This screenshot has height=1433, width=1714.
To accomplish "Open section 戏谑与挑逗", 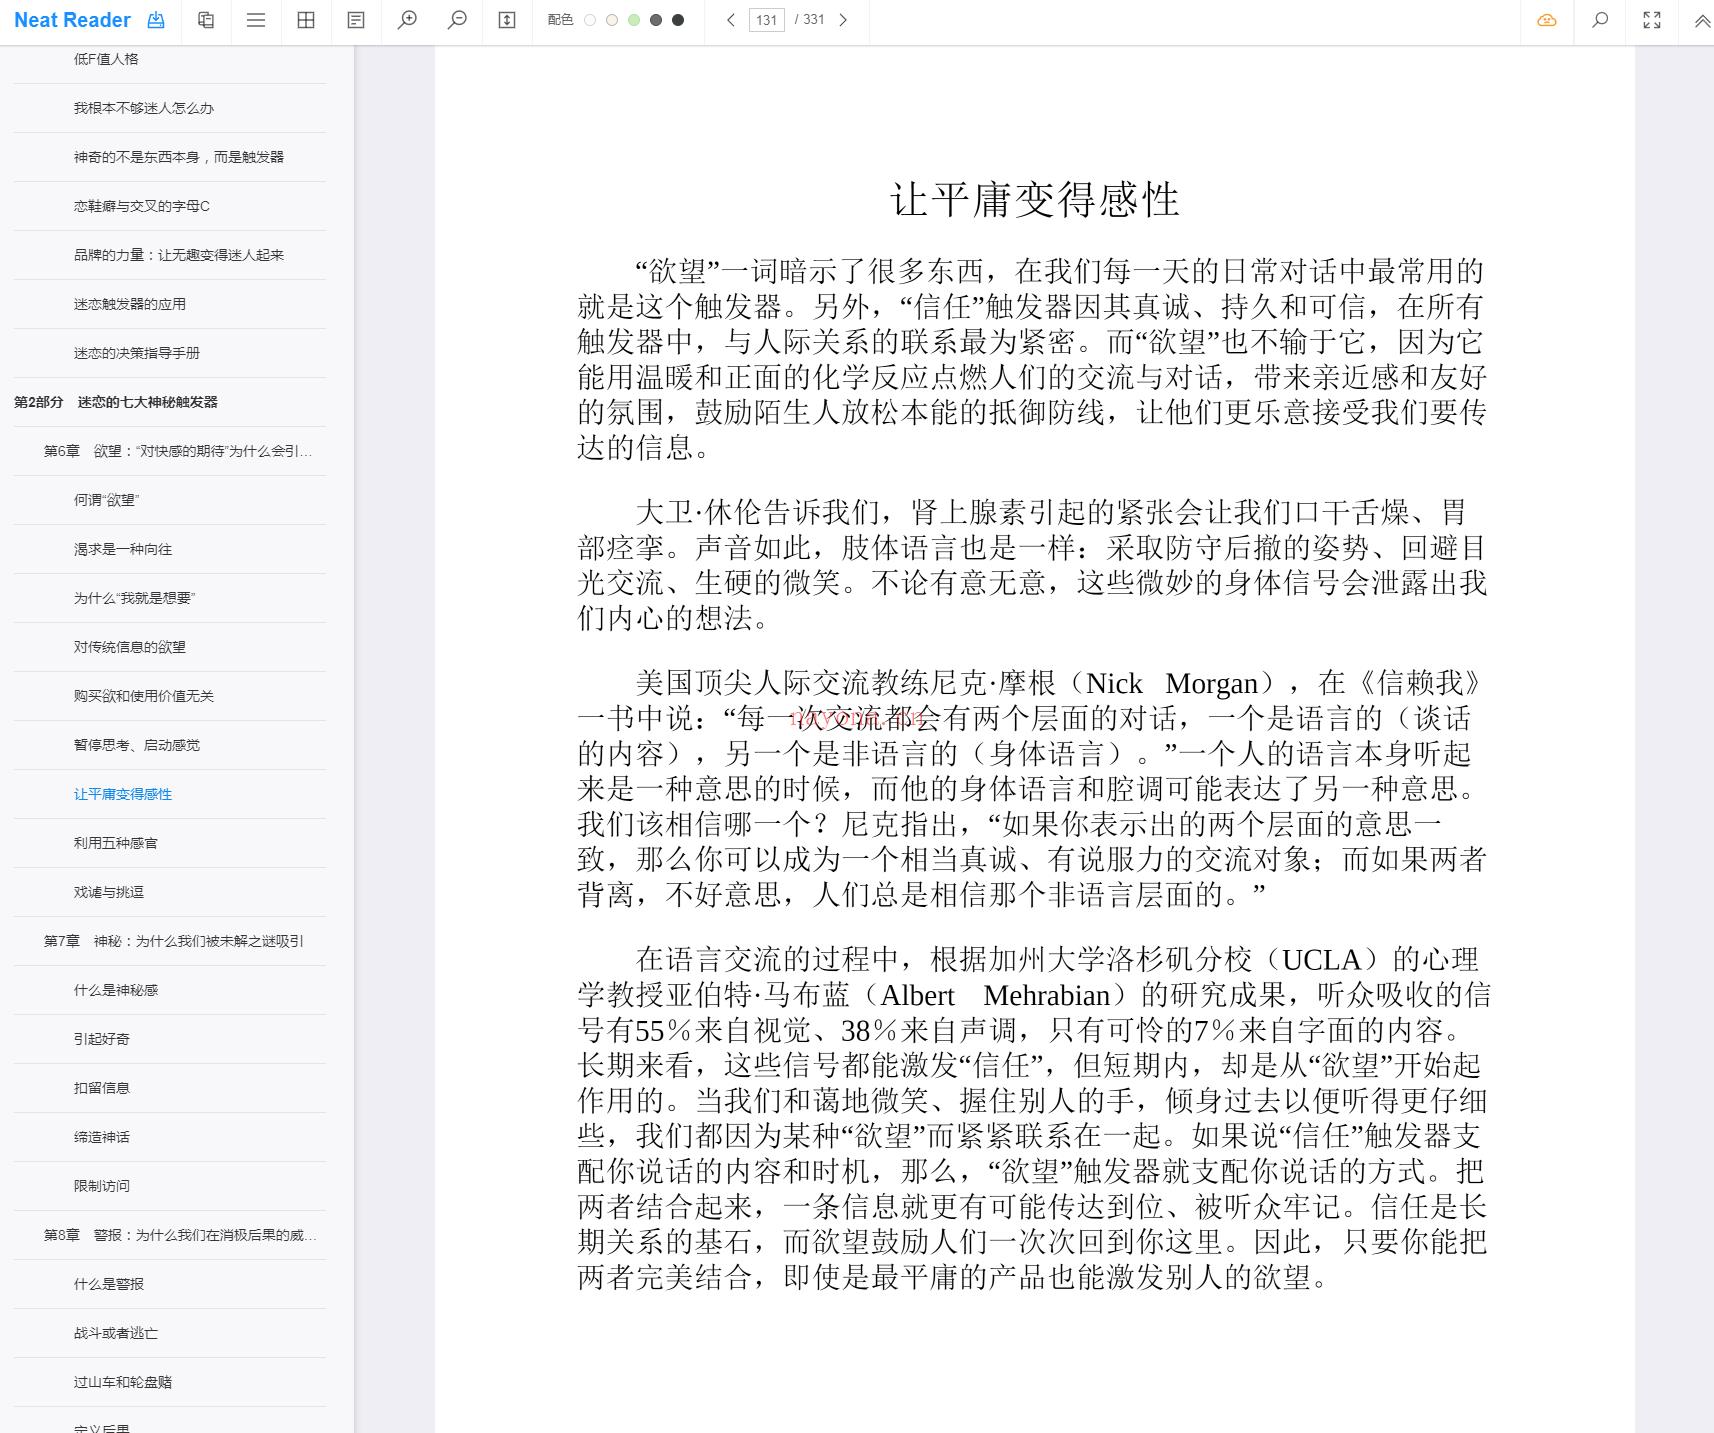I will tap(108, 892).
